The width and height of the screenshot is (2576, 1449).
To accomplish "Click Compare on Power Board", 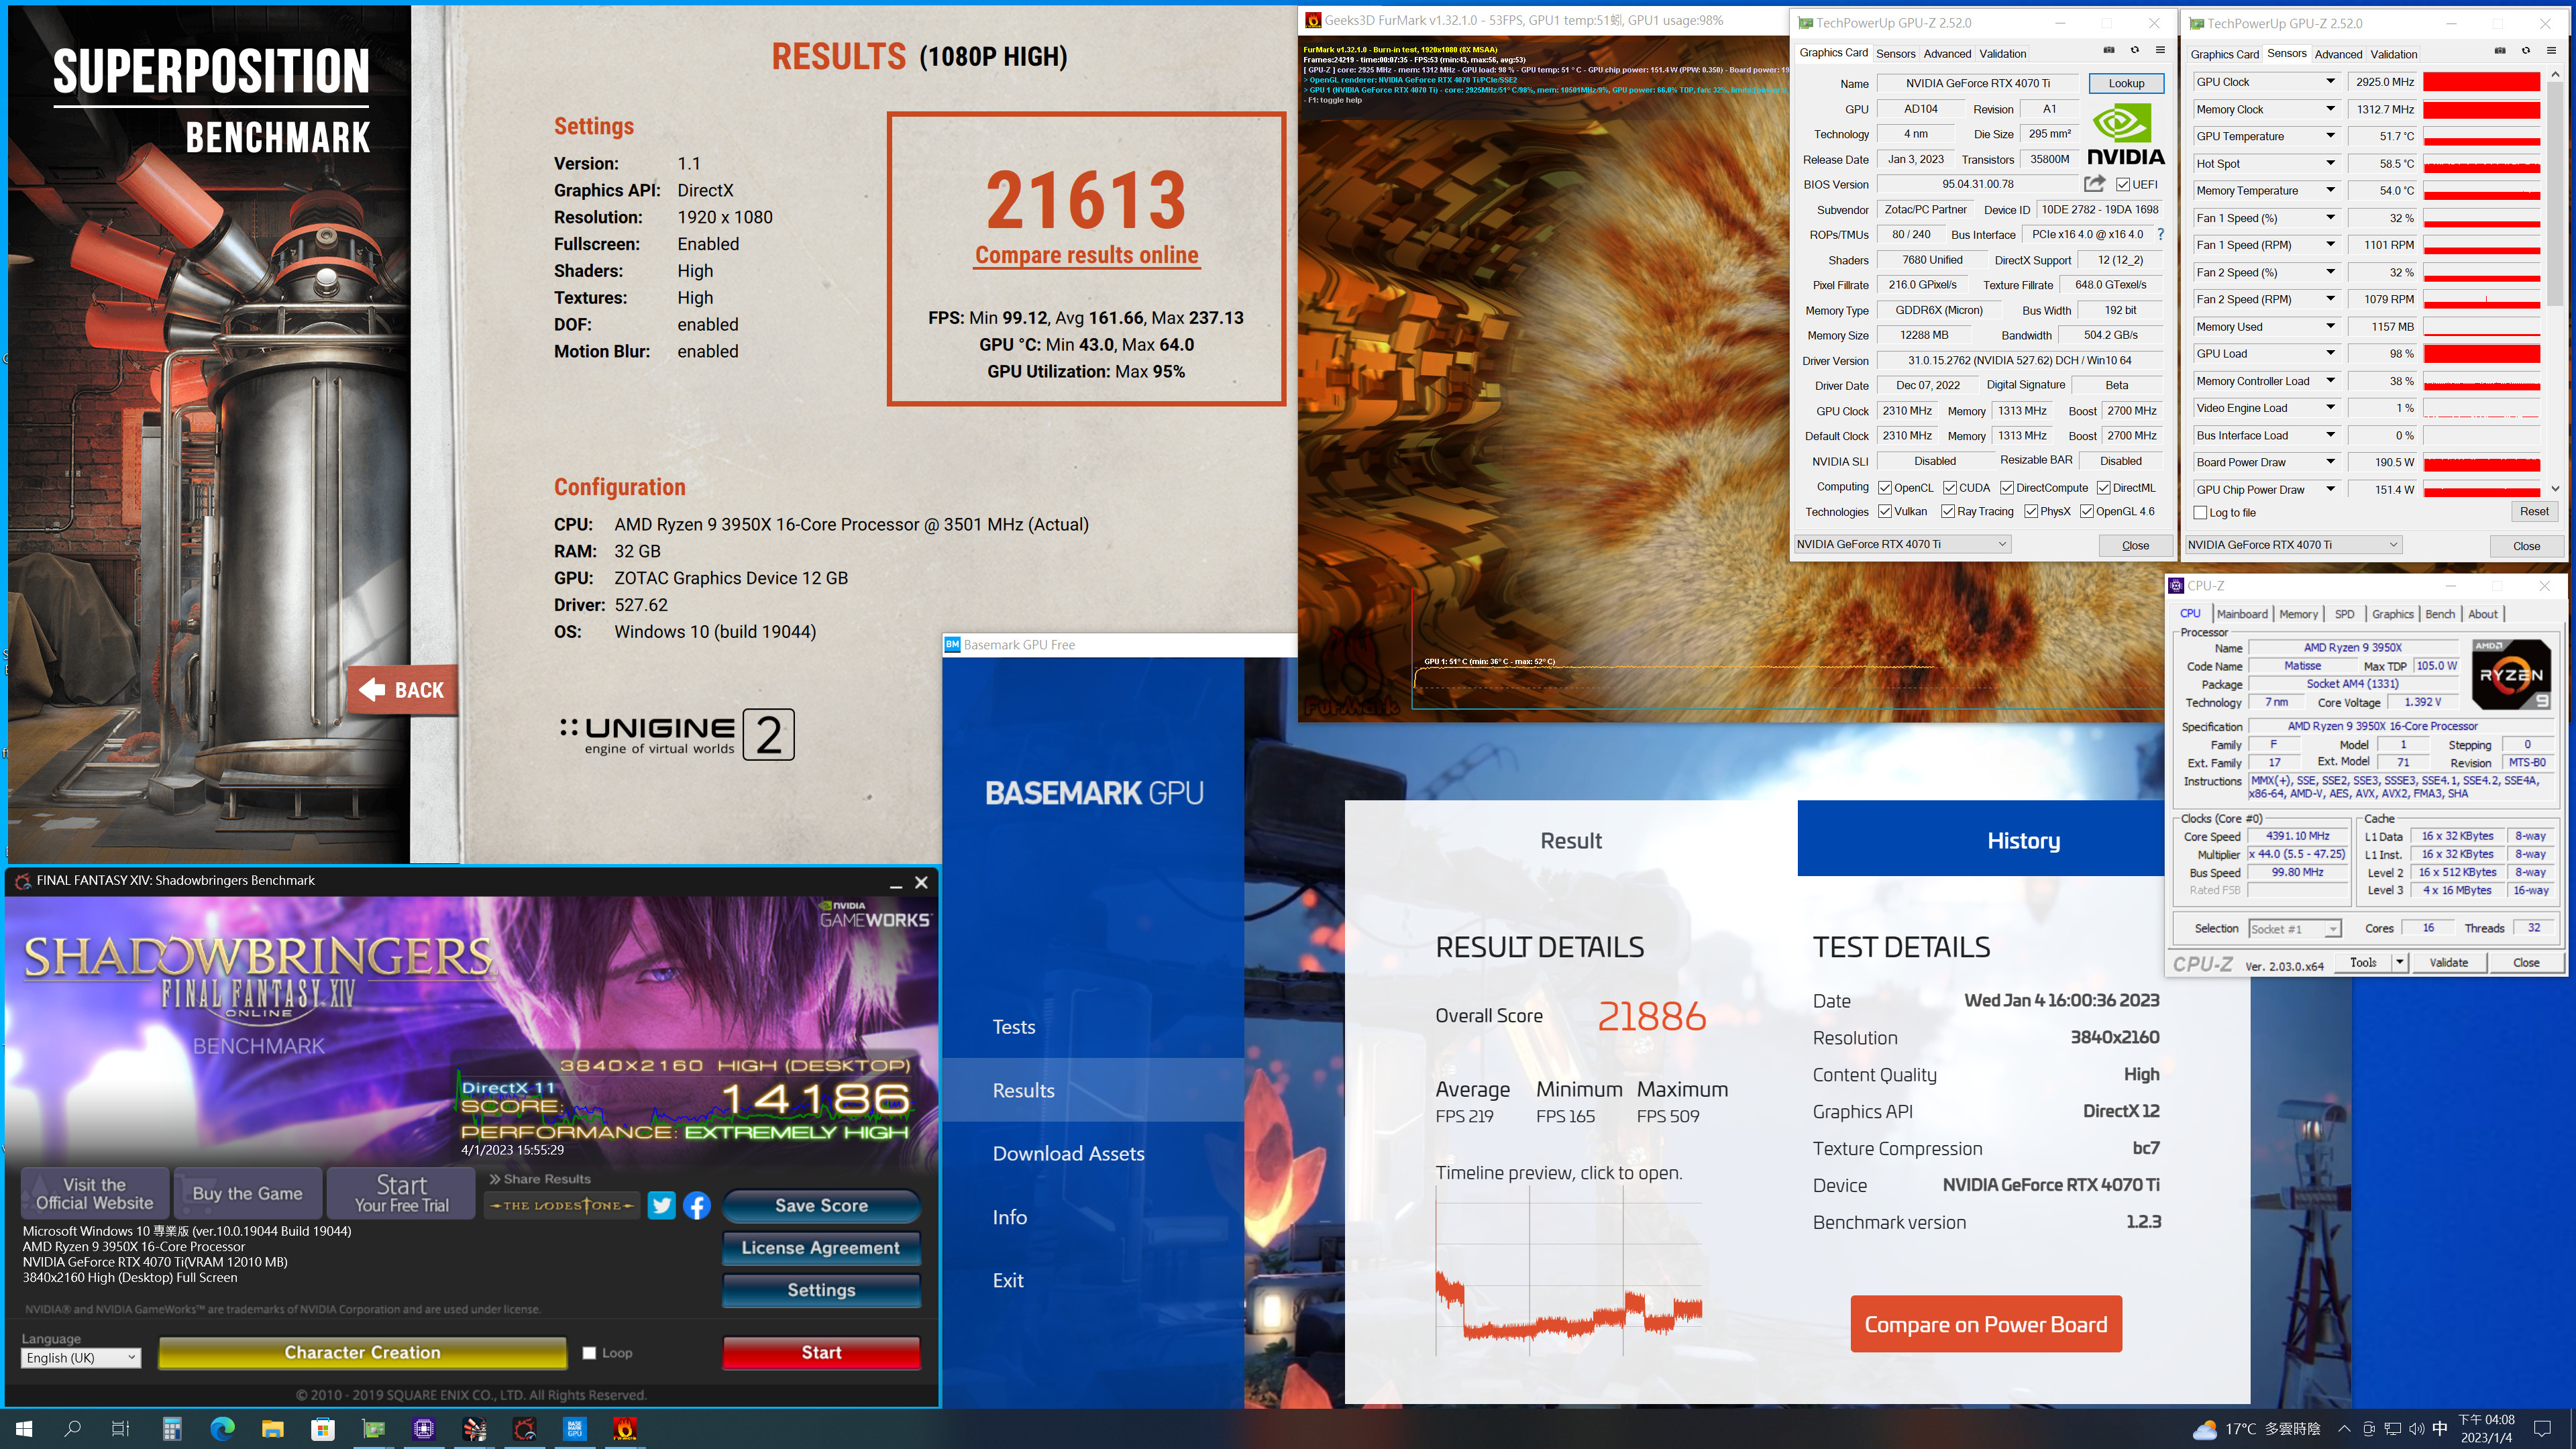I will [x=1985, y=1324].
